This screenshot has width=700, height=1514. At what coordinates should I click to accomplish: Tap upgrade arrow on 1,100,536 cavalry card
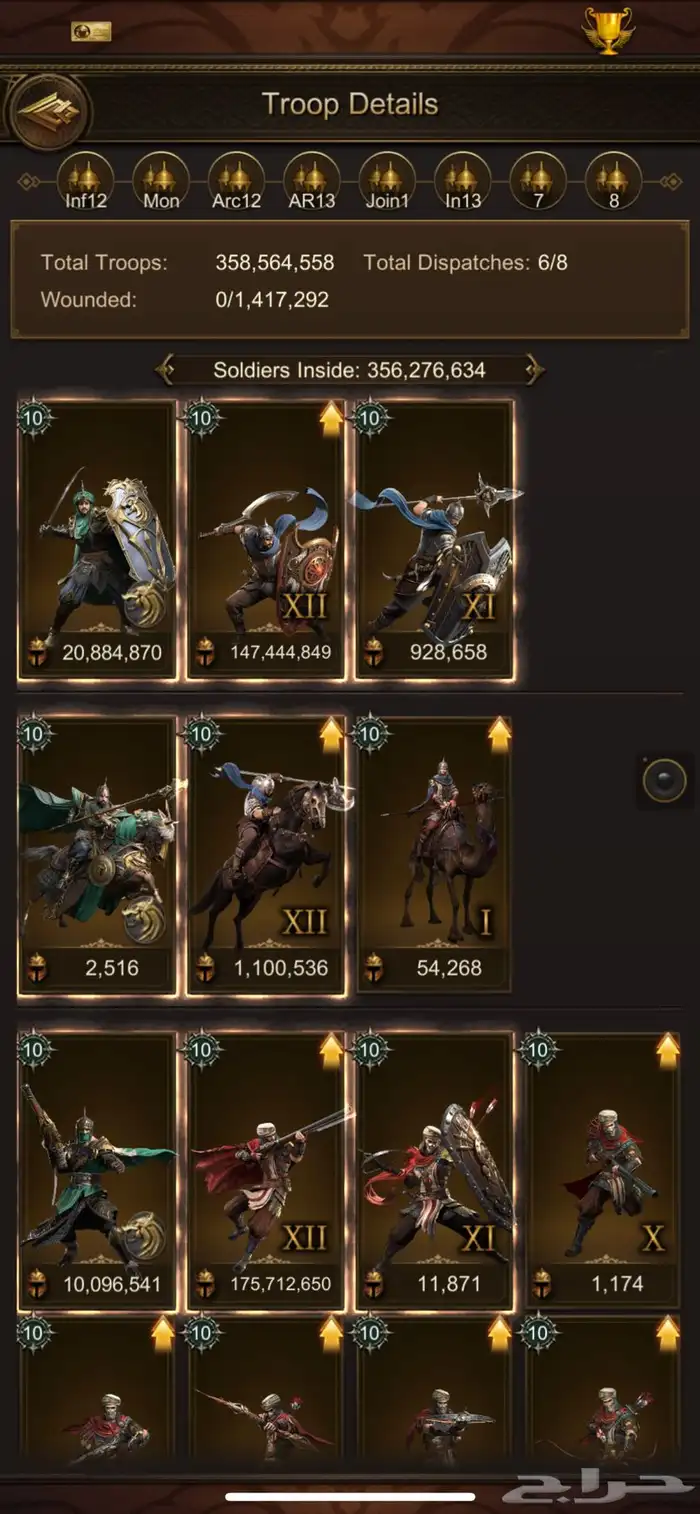point(331,736)
